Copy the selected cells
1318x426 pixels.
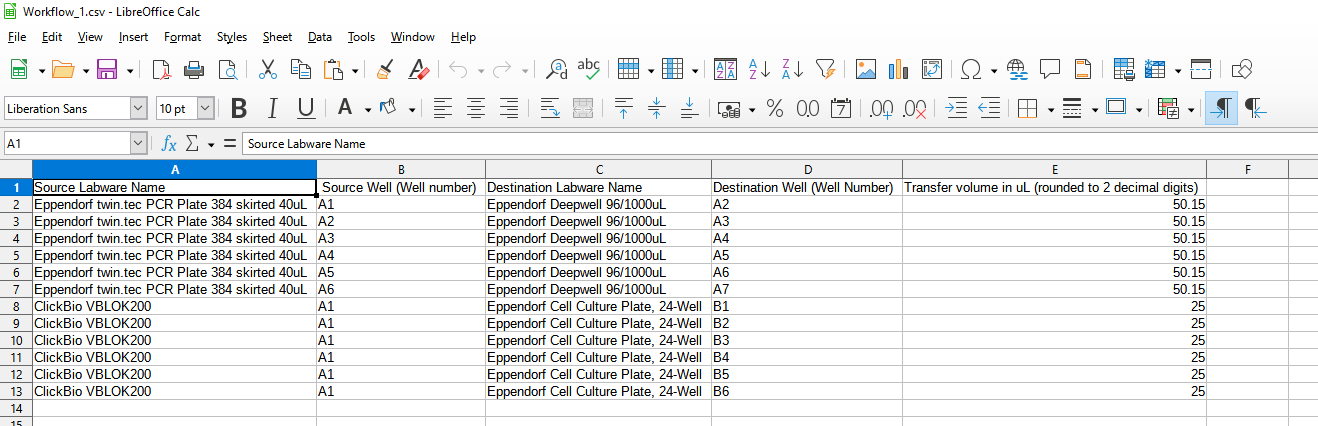coord(300,69)
